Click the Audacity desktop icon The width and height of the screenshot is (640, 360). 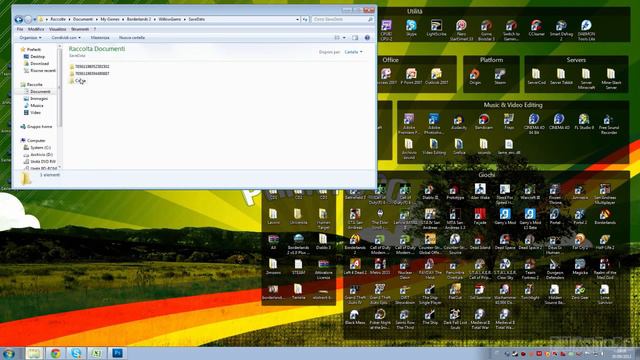click(x=458, y=122)
